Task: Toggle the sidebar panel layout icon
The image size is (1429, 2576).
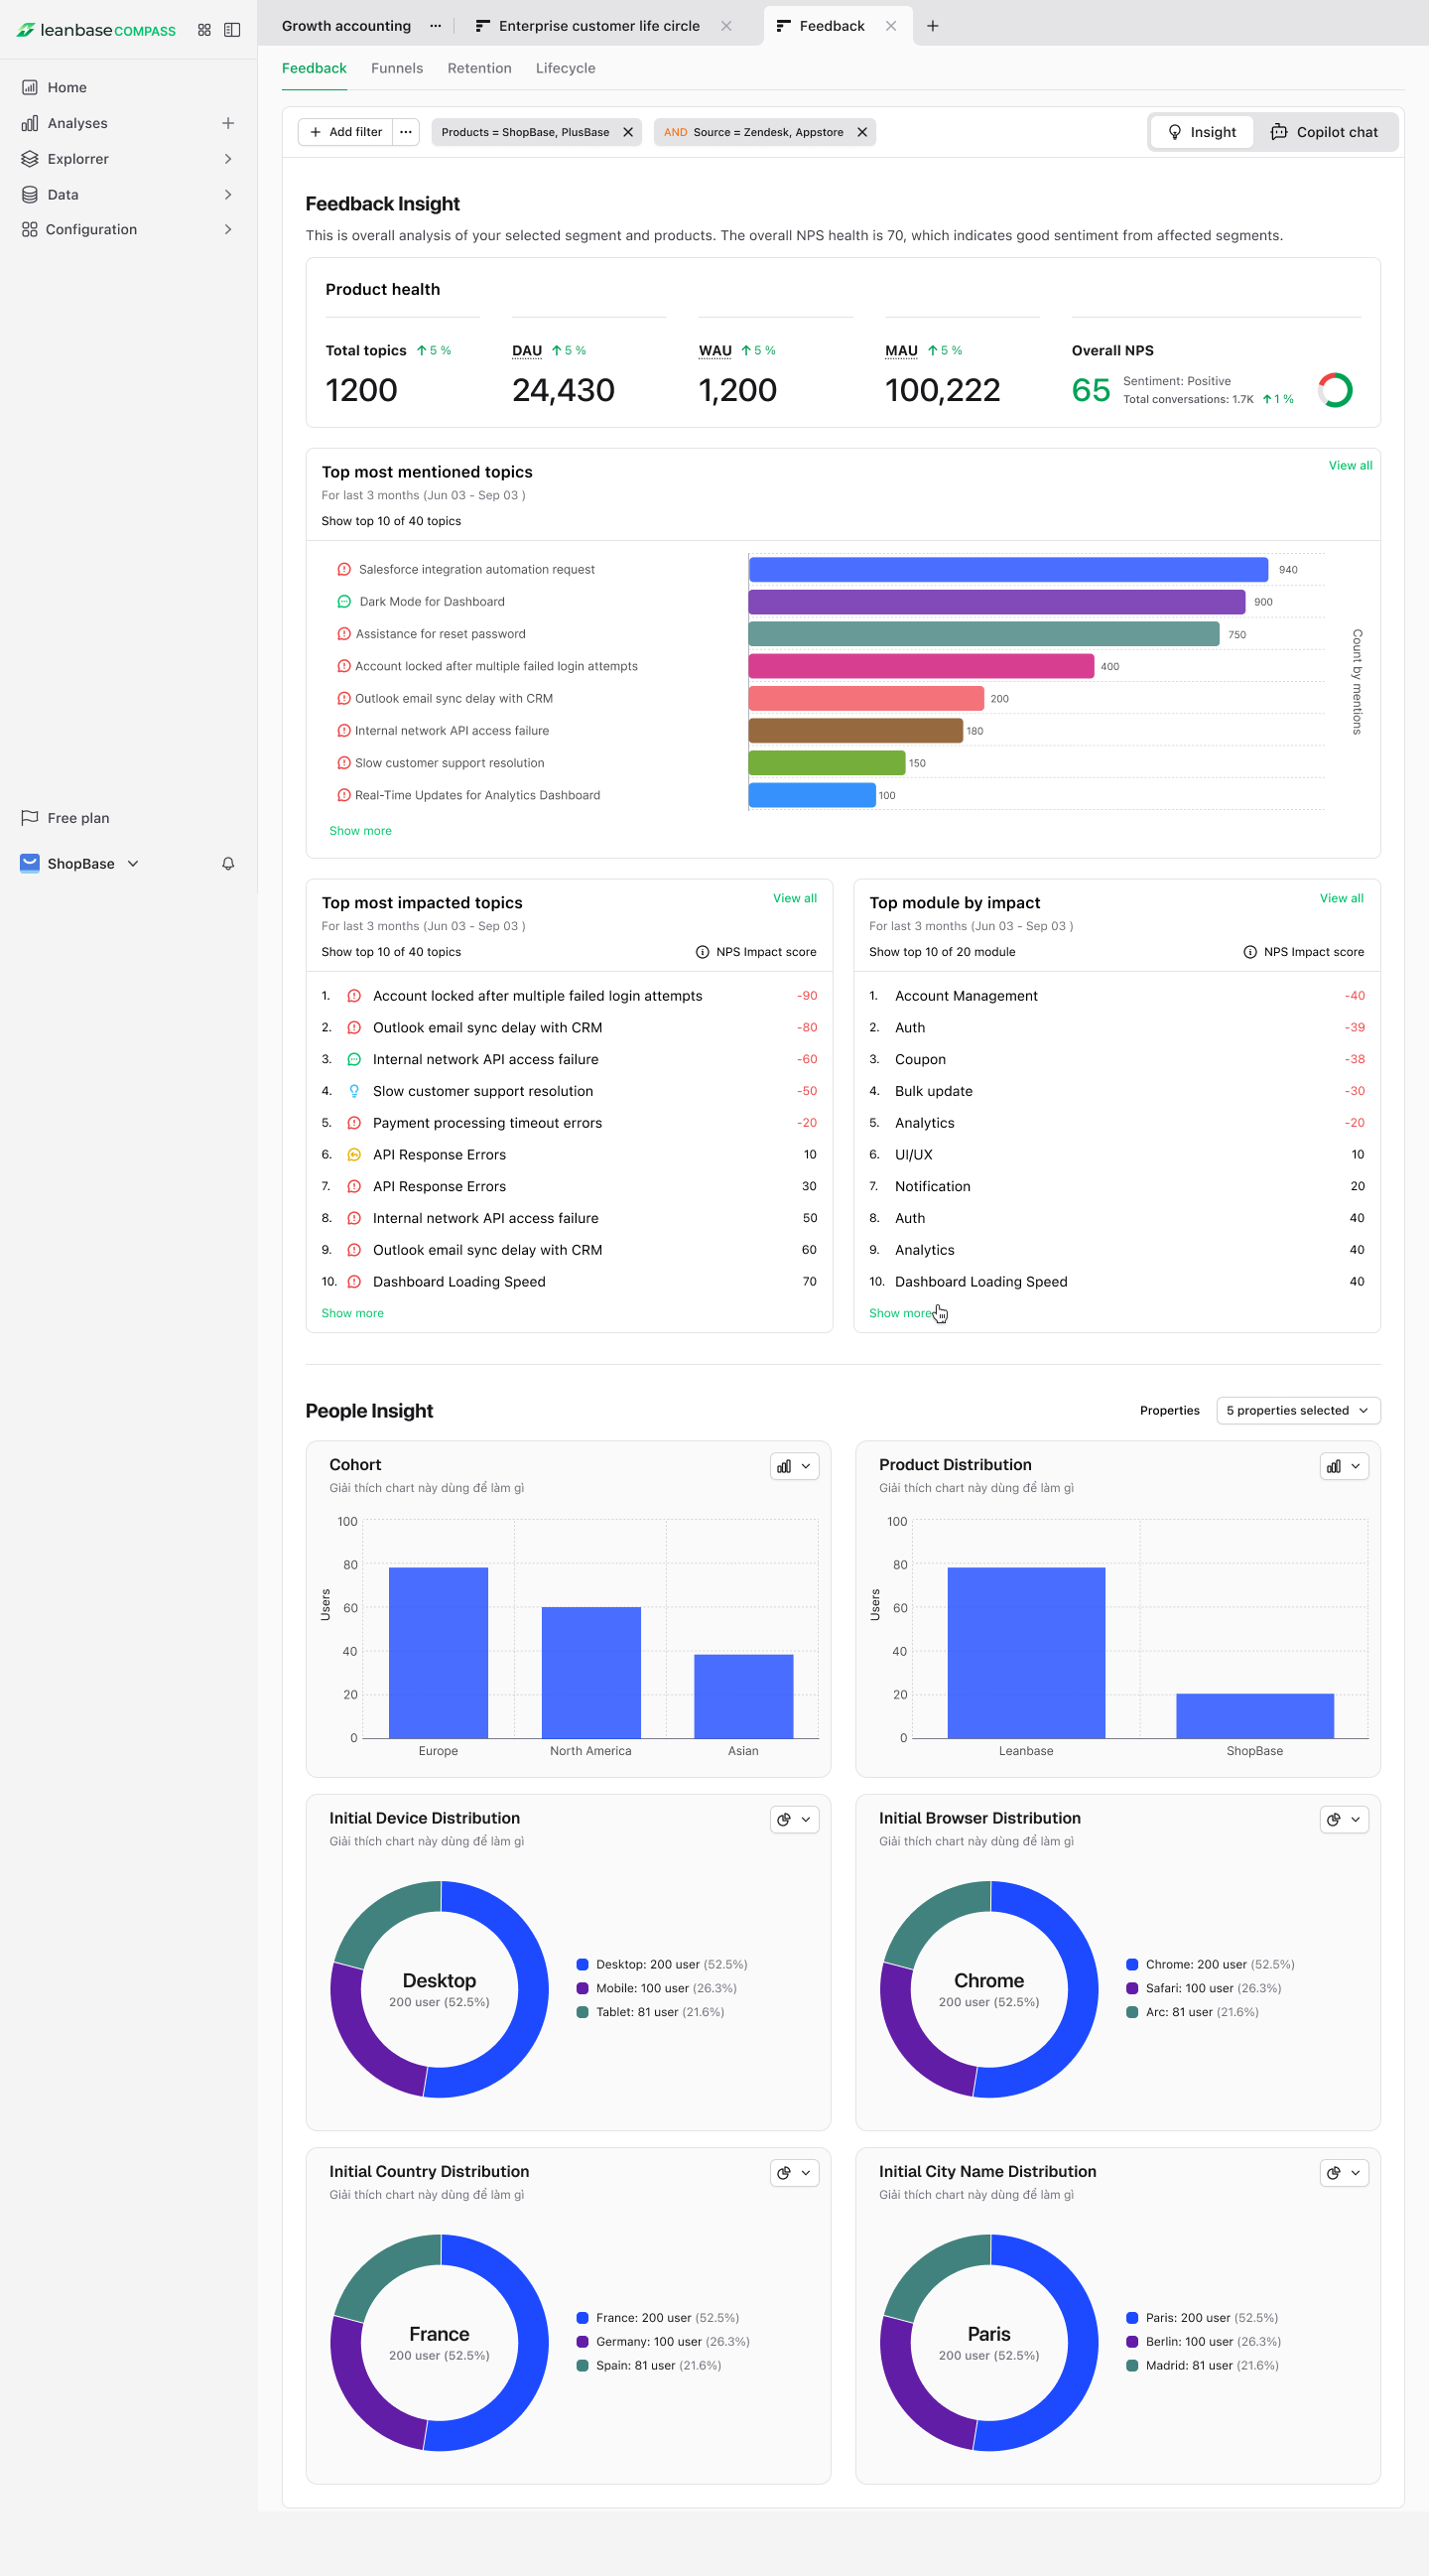Action: [x=232, y=30]
